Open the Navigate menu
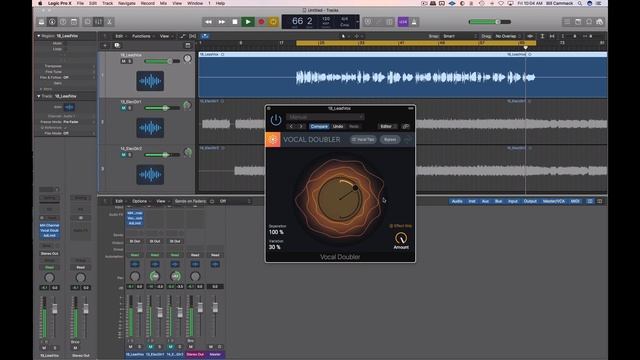 pyautogui.click(x=127, y=3)
